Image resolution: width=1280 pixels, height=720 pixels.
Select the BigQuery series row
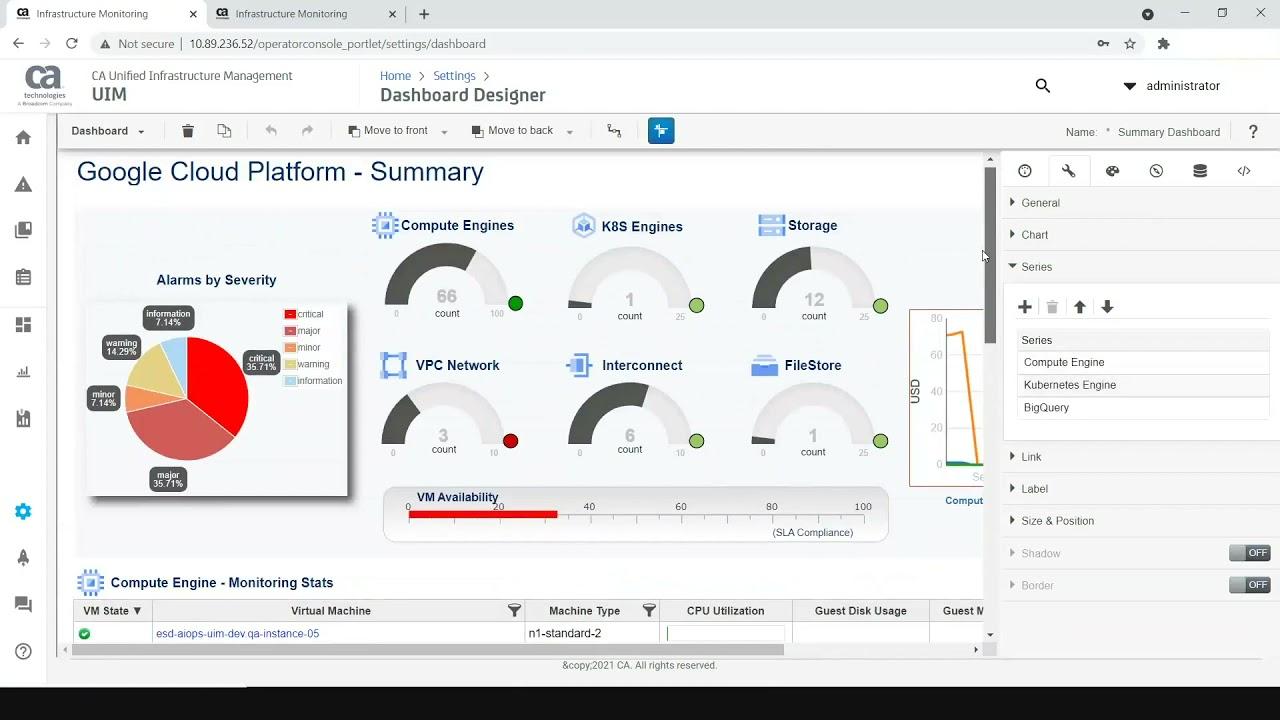coord(1143,408)
